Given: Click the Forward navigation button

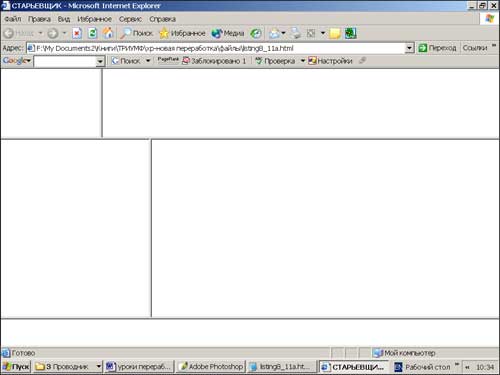Looking at the screenshot, I should (53, 33).
